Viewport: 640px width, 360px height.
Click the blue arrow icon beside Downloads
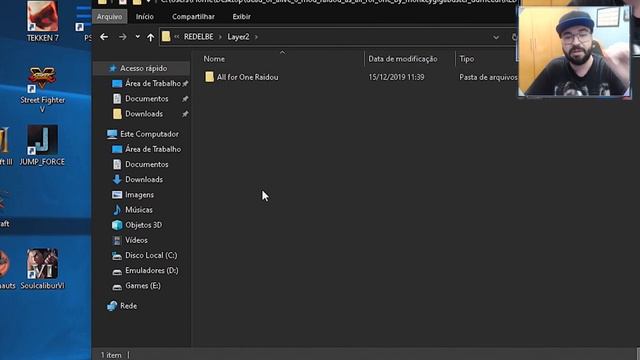(x=117, y=179)
